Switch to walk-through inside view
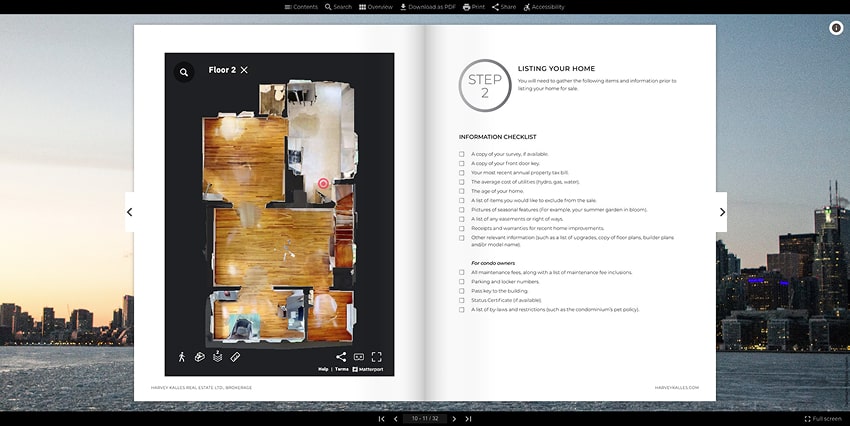This screenshot has height=426, width=850. click(x=182, y=357)
